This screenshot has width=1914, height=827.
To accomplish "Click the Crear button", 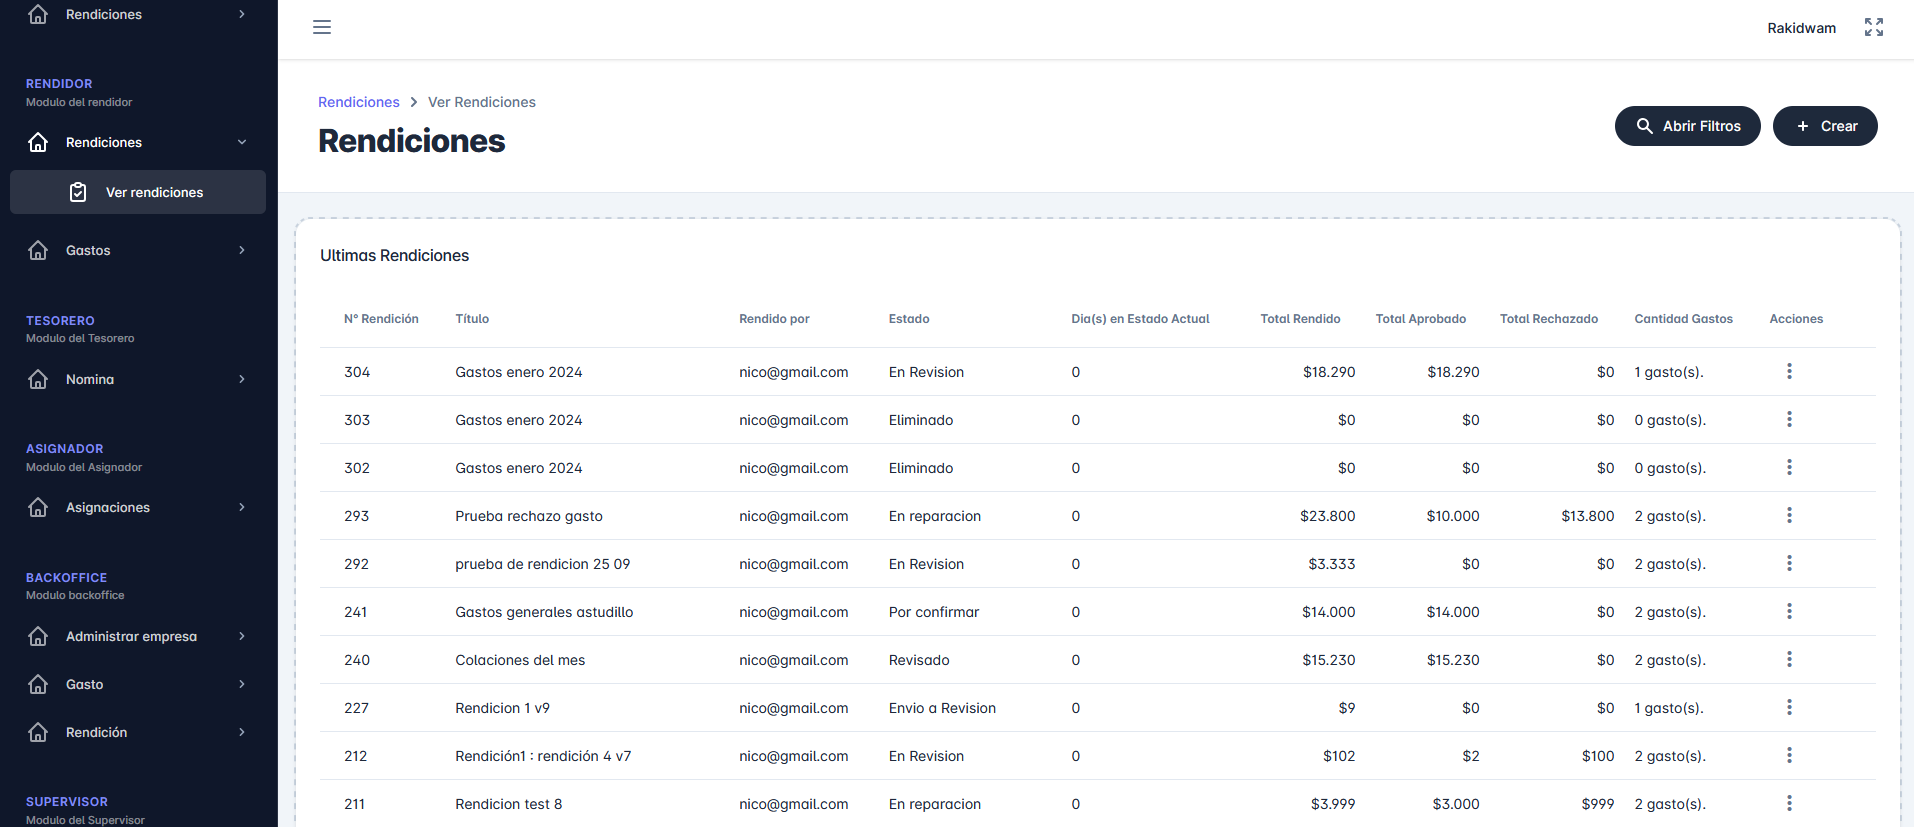I will point(1824,126).
